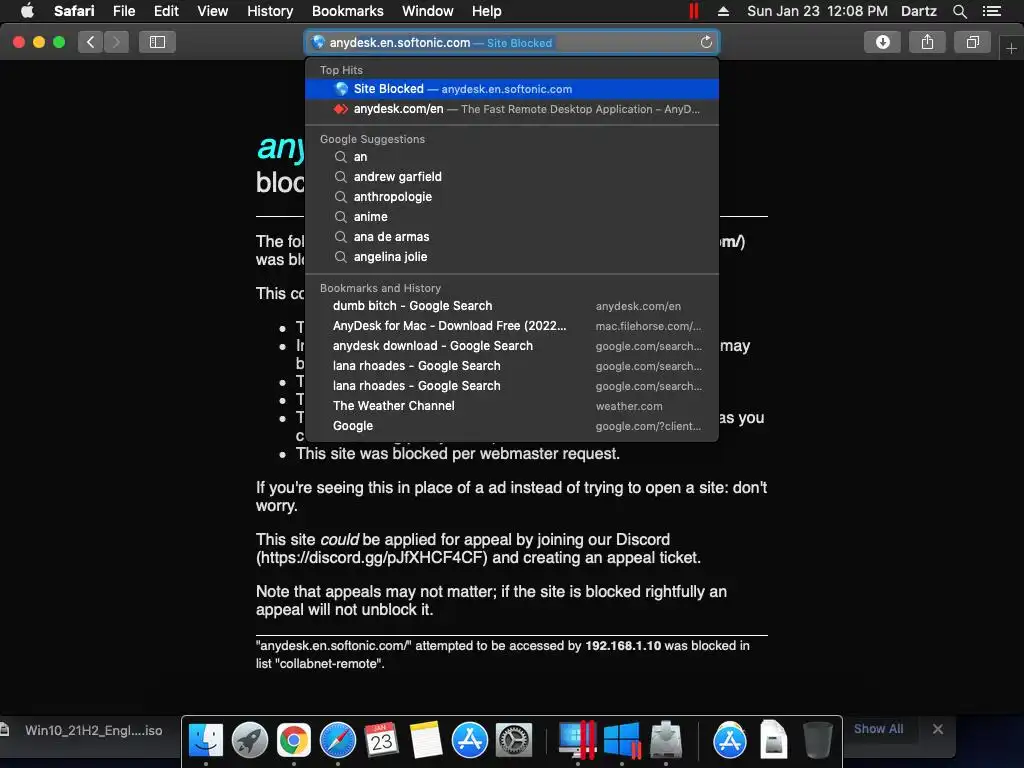Click the date and time in menu bar
Image resolution: width=1024 pixels, height=768 pixels.
[x=817, y=11]
